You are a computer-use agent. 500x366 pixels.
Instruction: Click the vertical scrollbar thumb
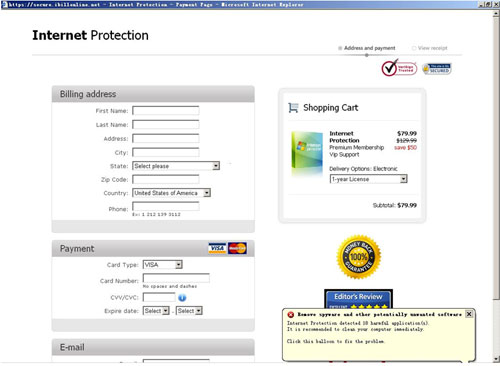[x=496, y=158]
